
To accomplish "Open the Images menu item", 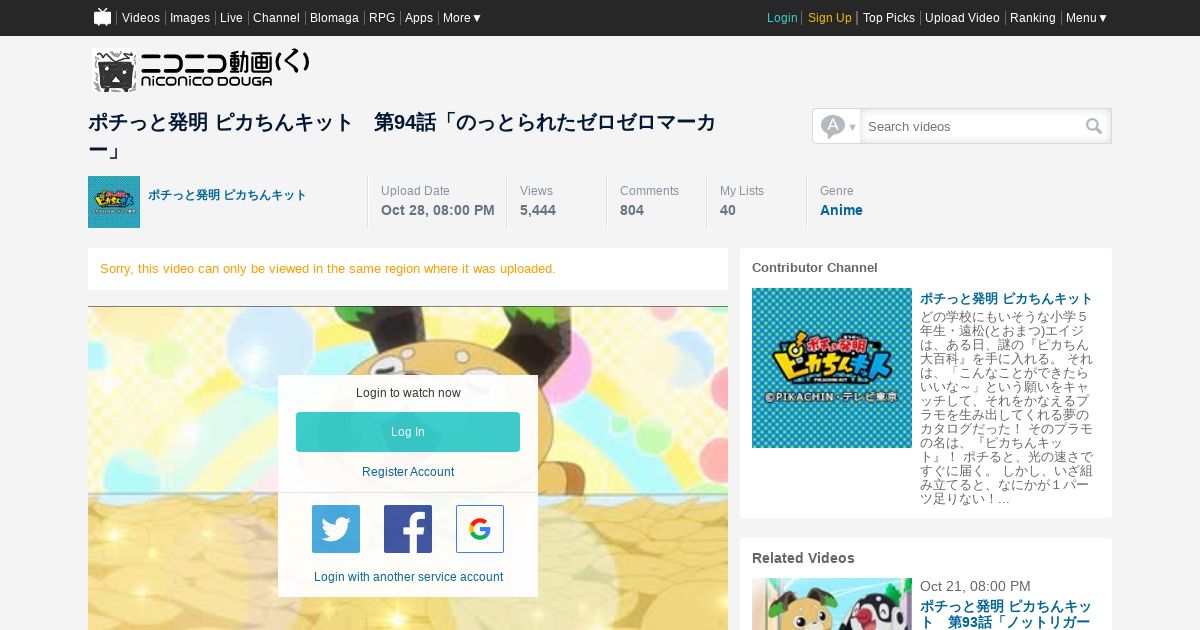I will (x=190, y=18).
